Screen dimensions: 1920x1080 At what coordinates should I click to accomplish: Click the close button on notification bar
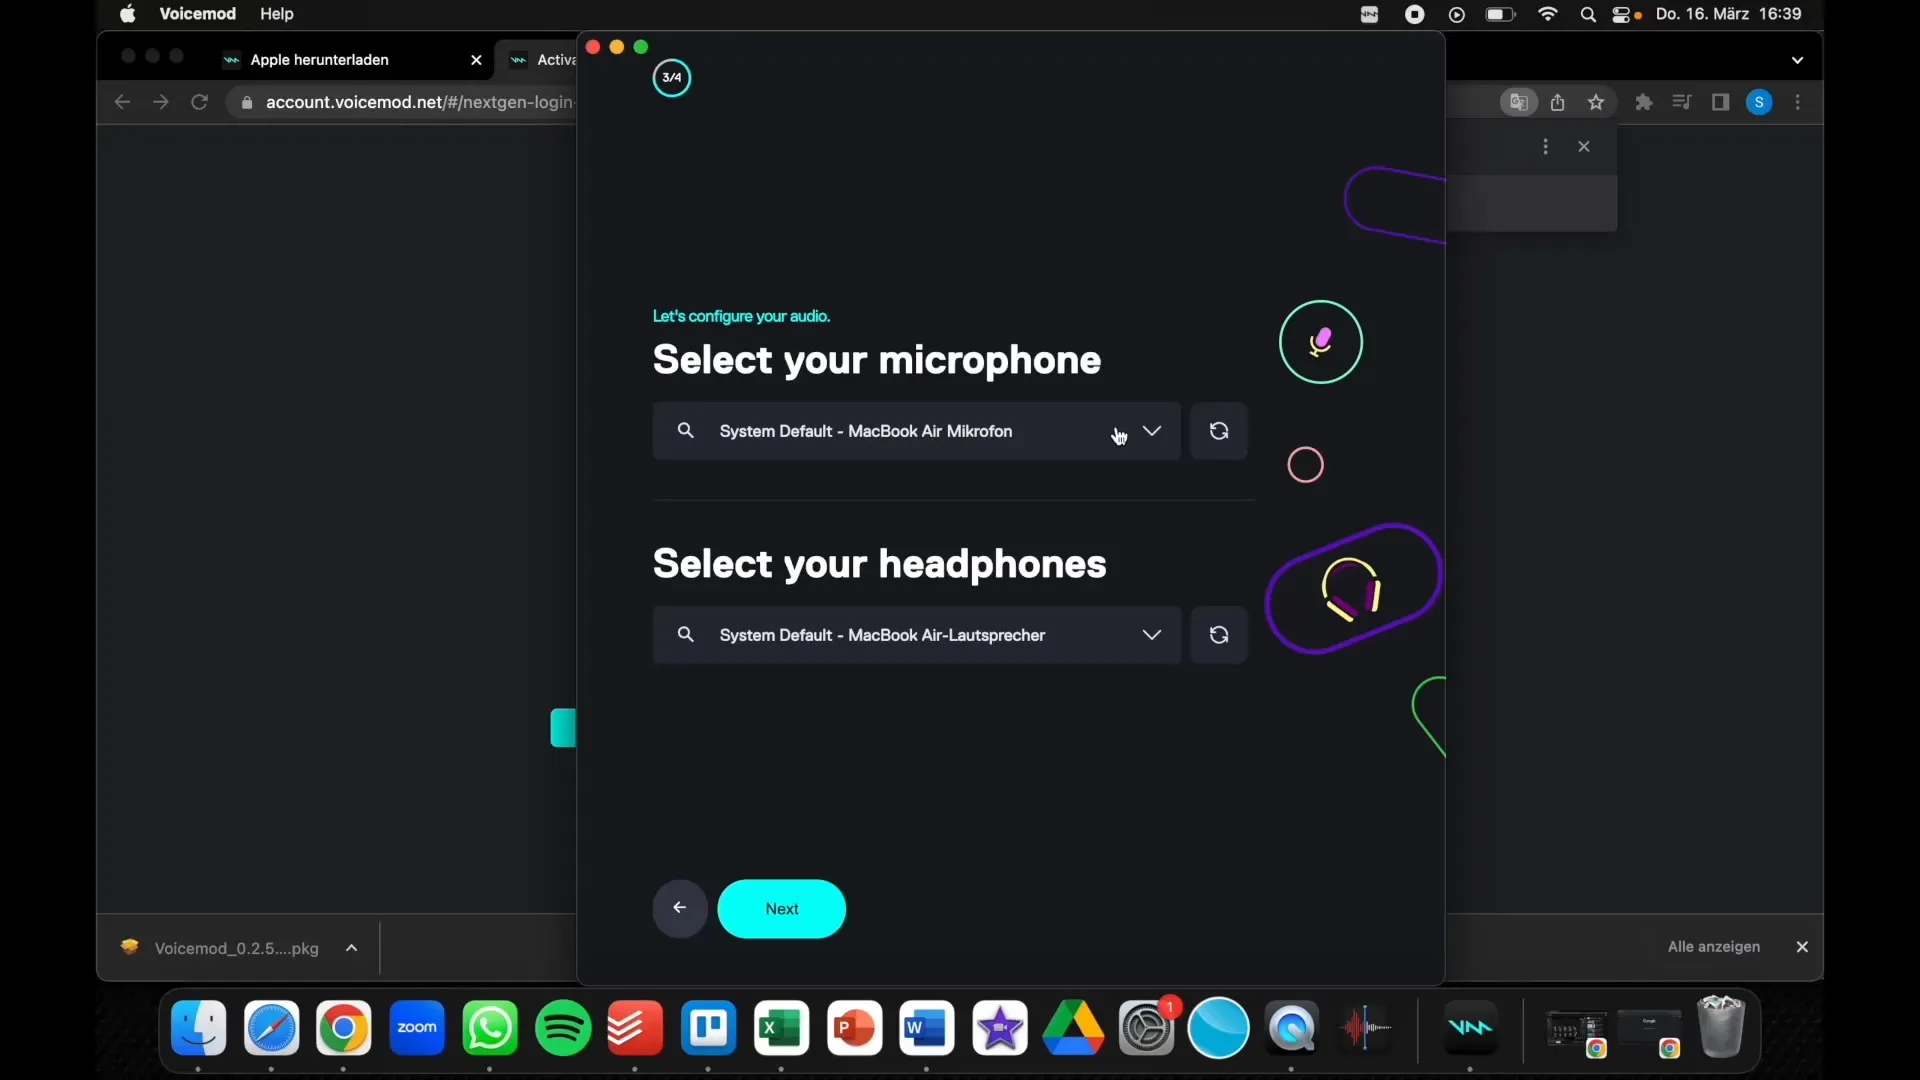tap(1803, 947)
